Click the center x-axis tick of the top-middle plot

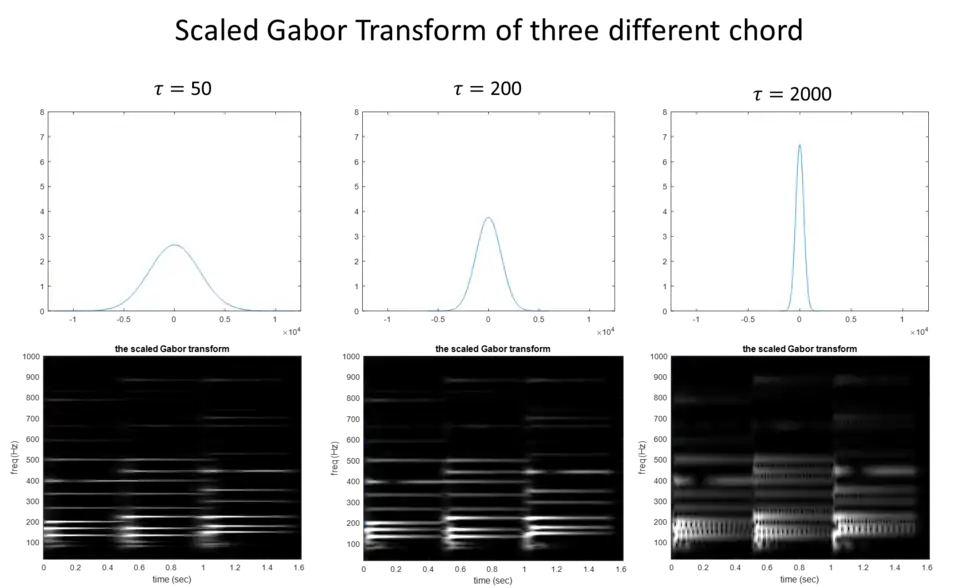pos(488,323)
